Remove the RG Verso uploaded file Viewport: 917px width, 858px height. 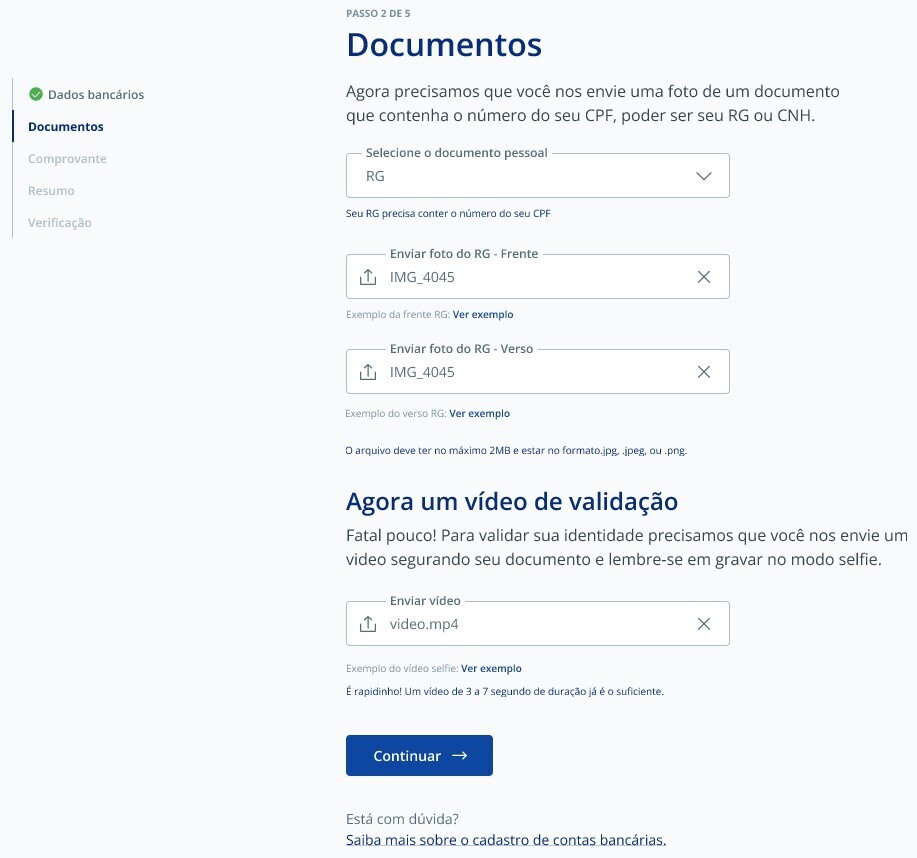(x=704, y=372)
